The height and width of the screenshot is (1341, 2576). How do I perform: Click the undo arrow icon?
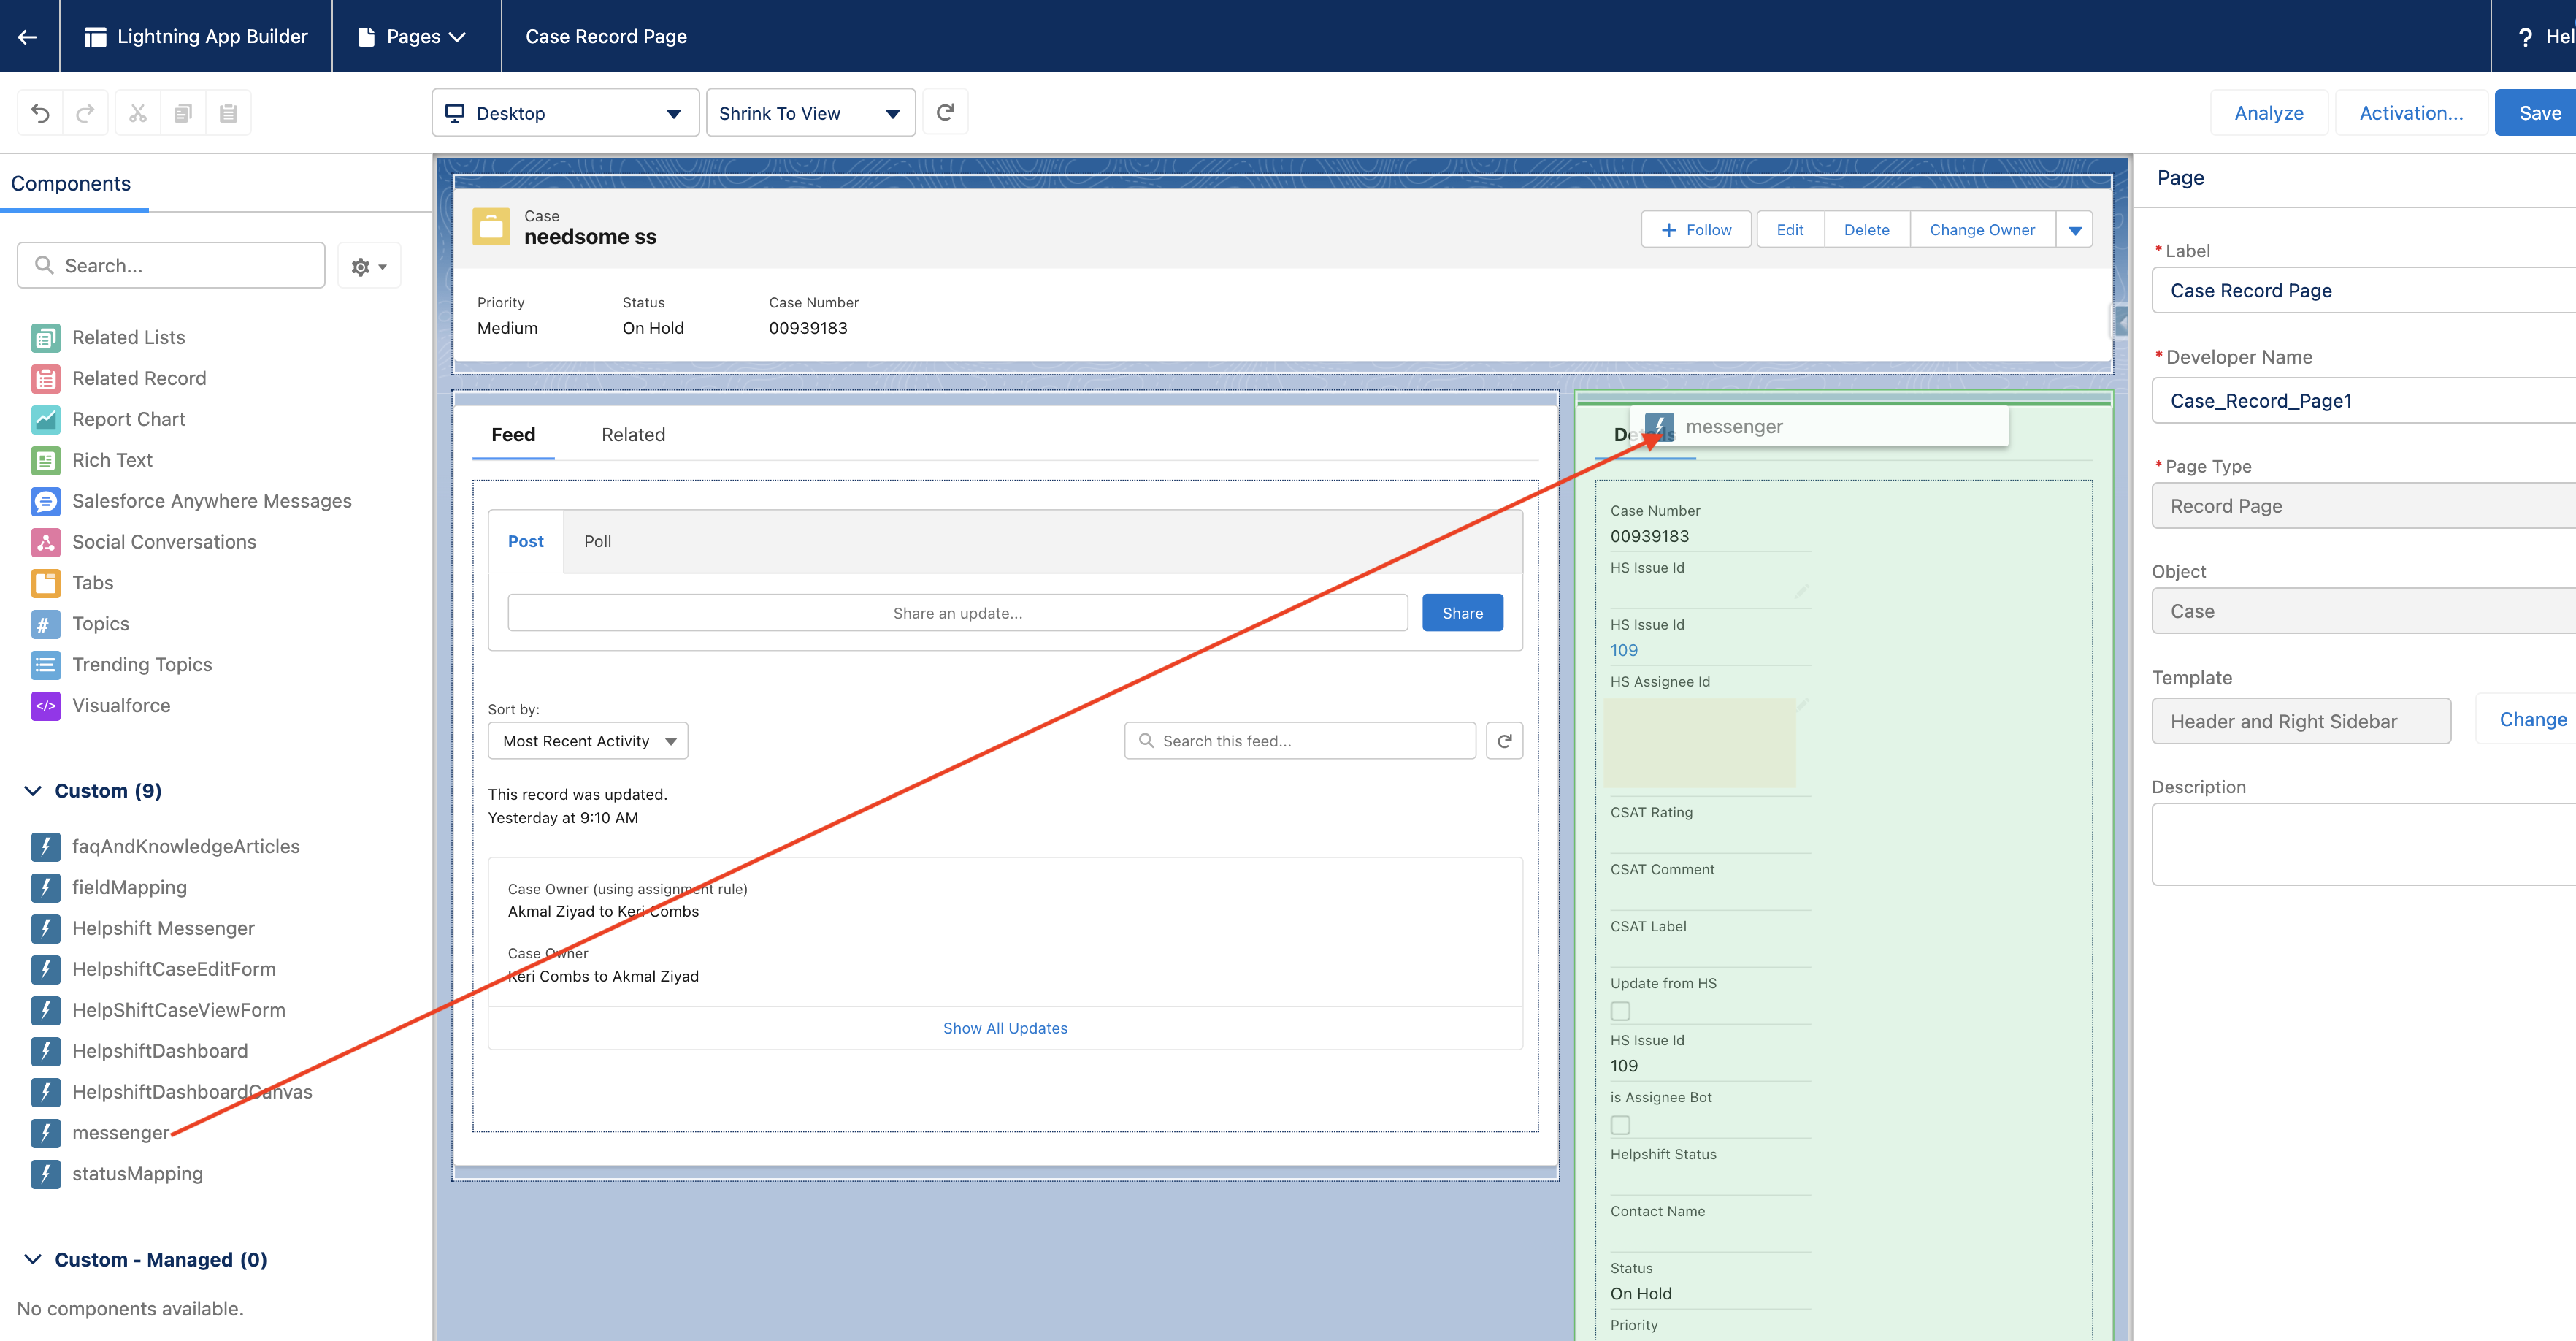[x=40, y=113]
